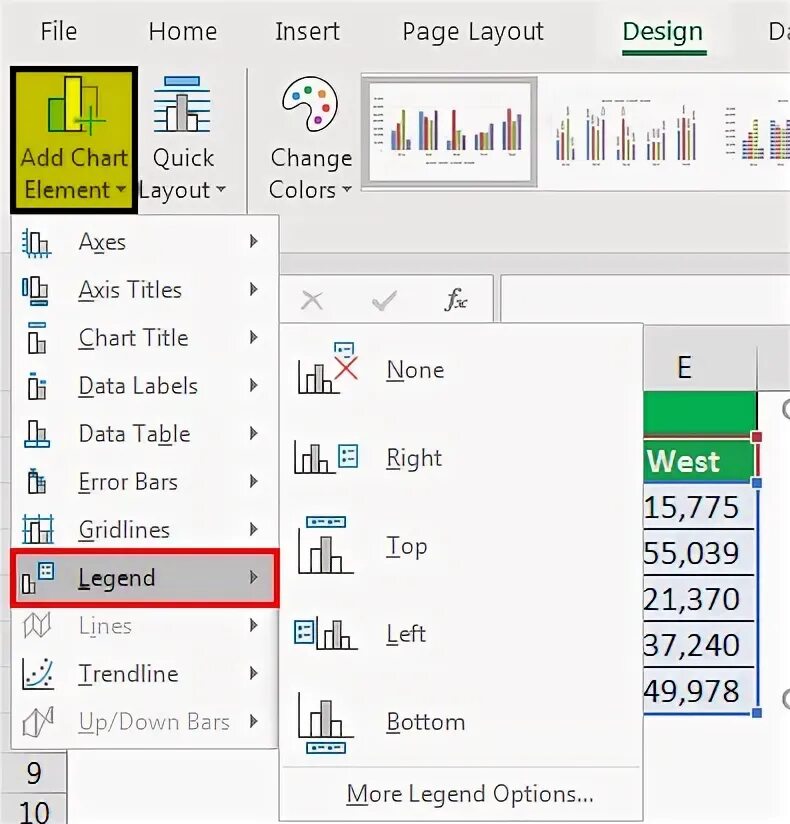Click the Error Bars menu icon

(36, 481)
